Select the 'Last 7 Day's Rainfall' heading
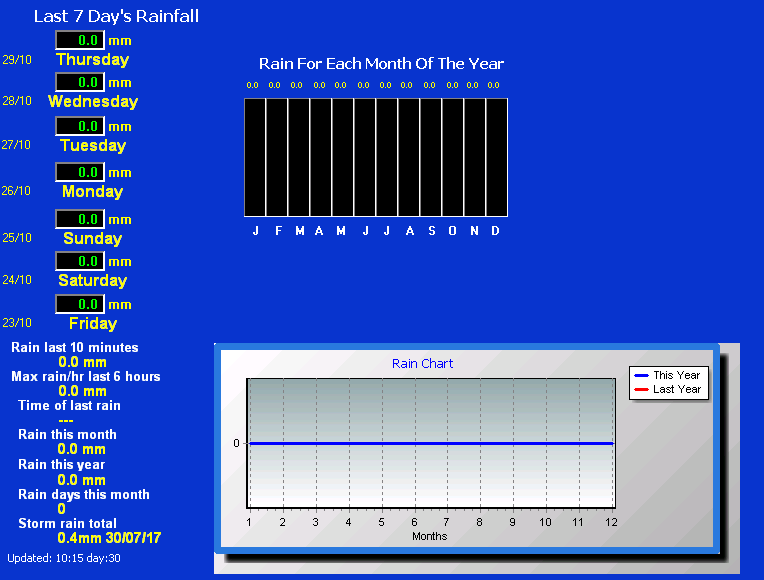The width and height of the screenshot is (764, 580). 116,16
